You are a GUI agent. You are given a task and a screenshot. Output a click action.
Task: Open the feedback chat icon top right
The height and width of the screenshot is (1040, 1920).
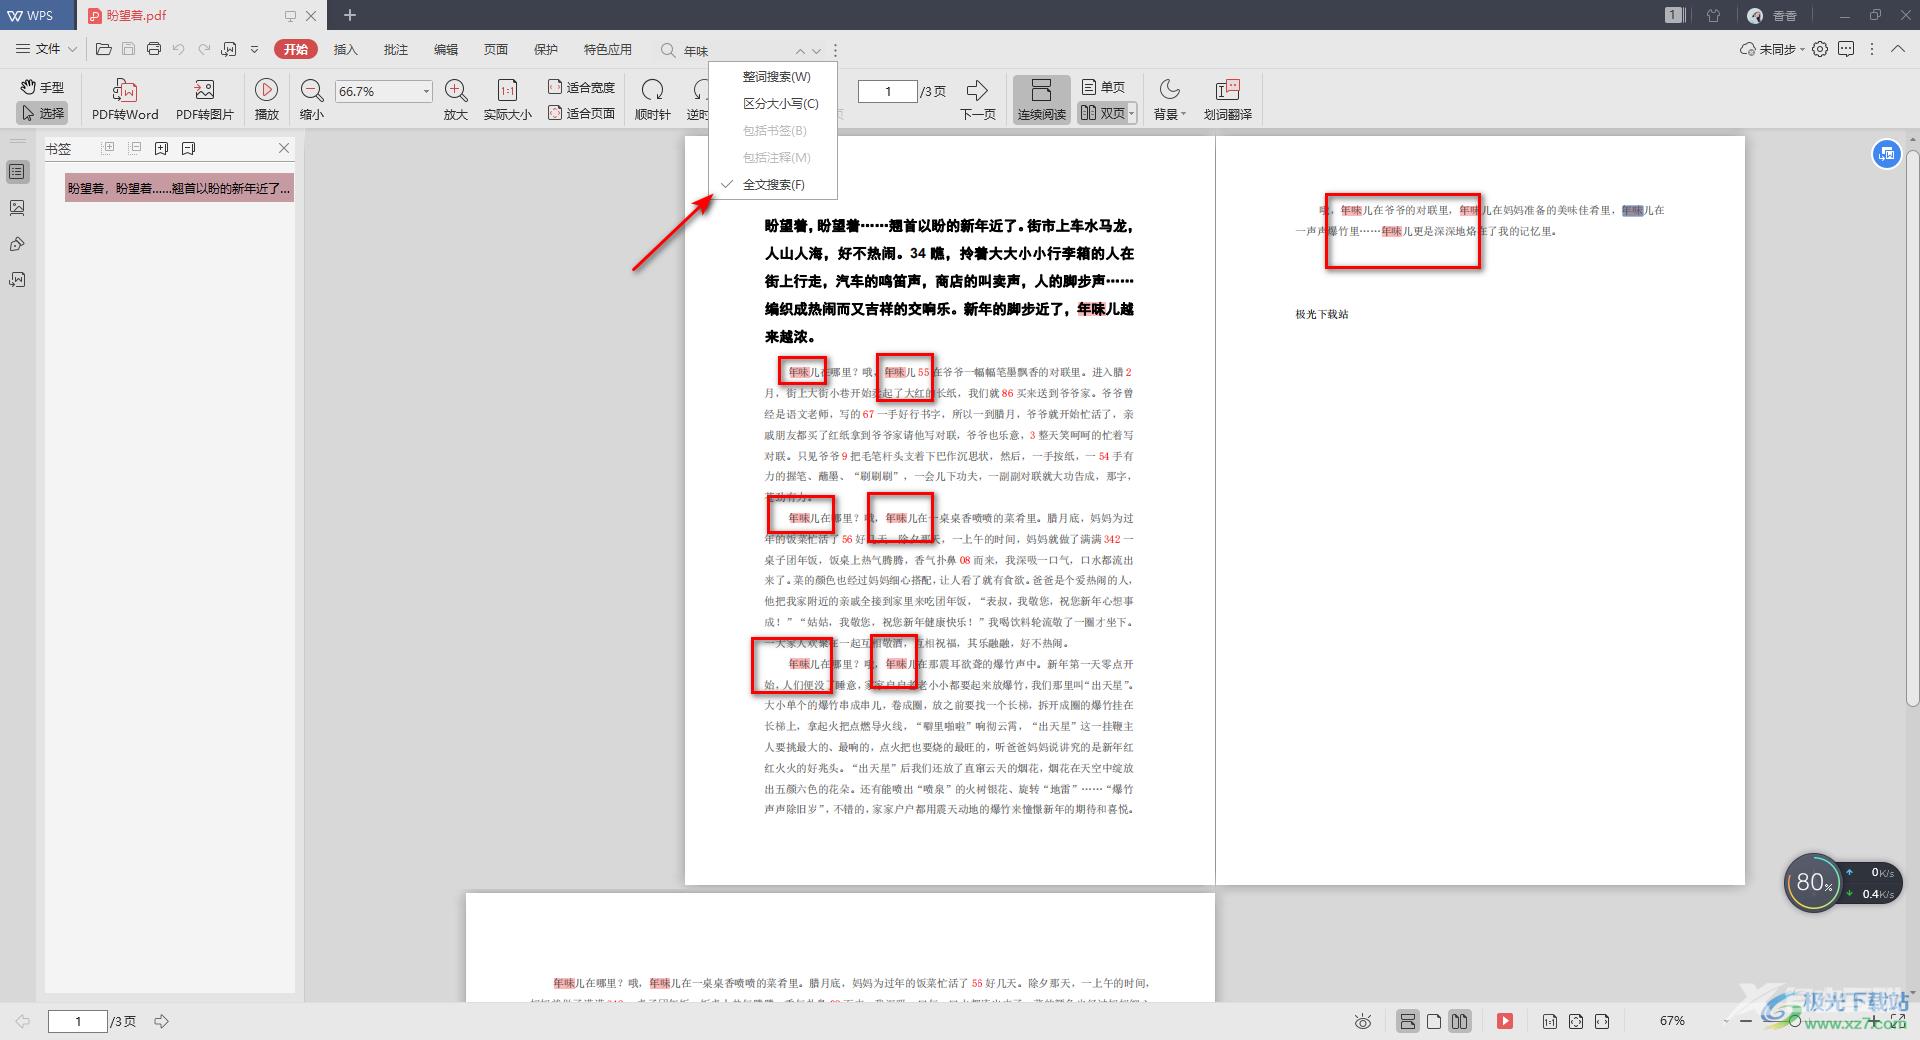tap(1846, 49)
